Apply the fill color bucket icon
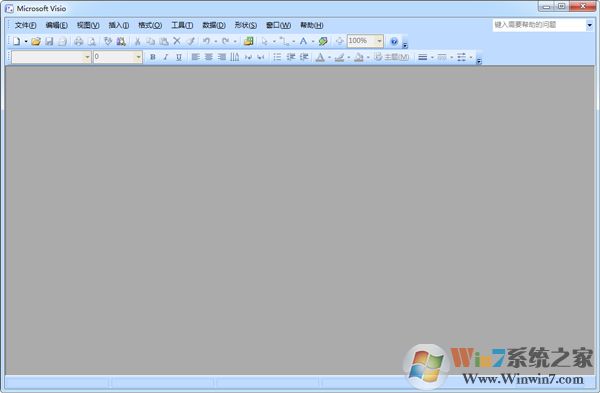Image resolution: width=600 pixels, height=393 pixels. [359, 57]
